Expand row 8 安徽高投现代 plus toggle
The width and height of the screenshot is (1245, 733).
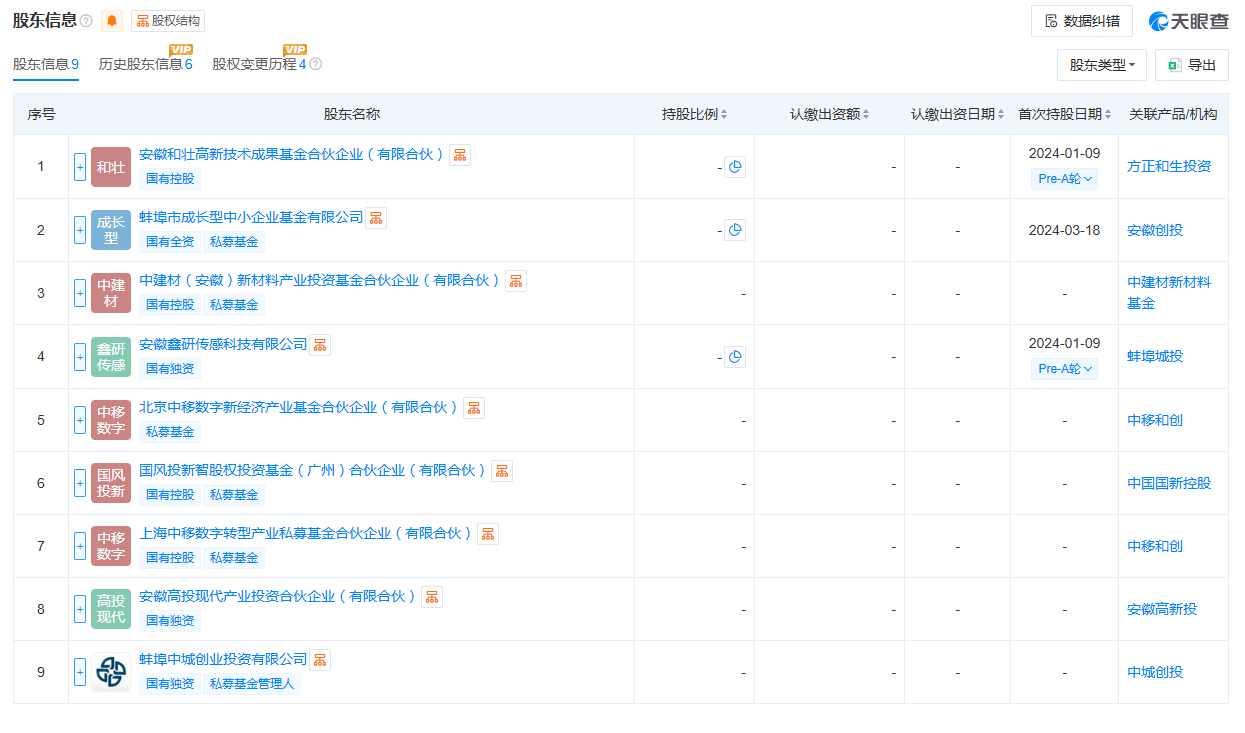point(80,609)
